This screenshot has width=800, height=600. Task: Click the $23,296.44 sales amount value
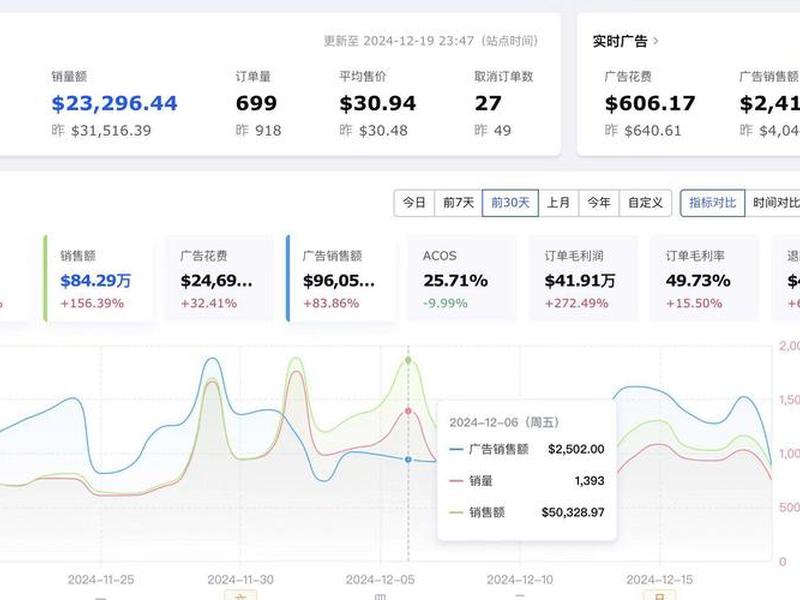point(114,104)
